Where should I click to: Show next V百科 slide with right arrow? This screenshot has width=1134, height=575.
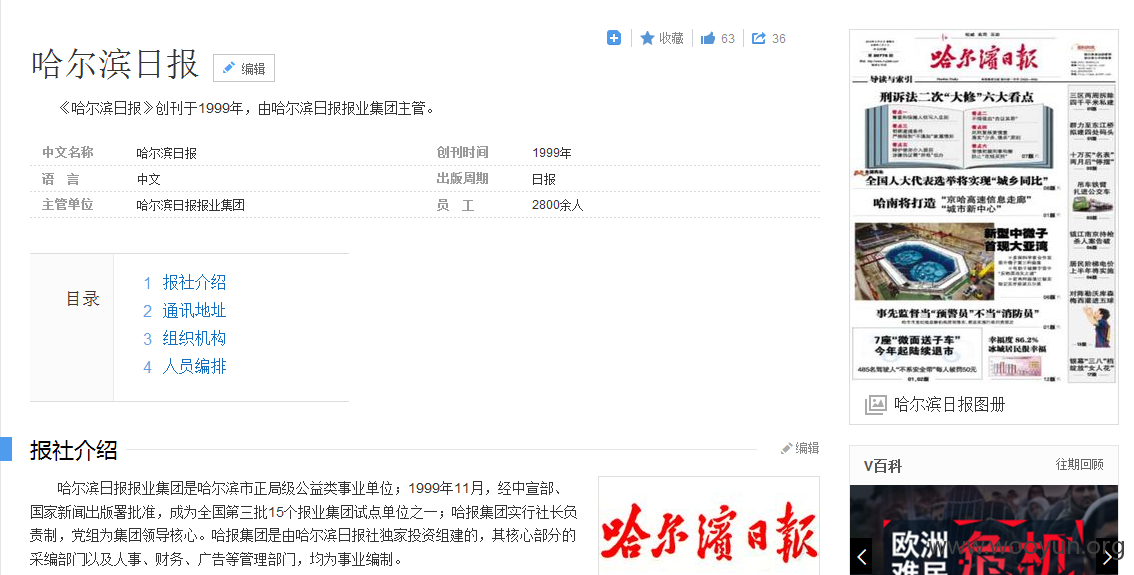click(1108, 558)
